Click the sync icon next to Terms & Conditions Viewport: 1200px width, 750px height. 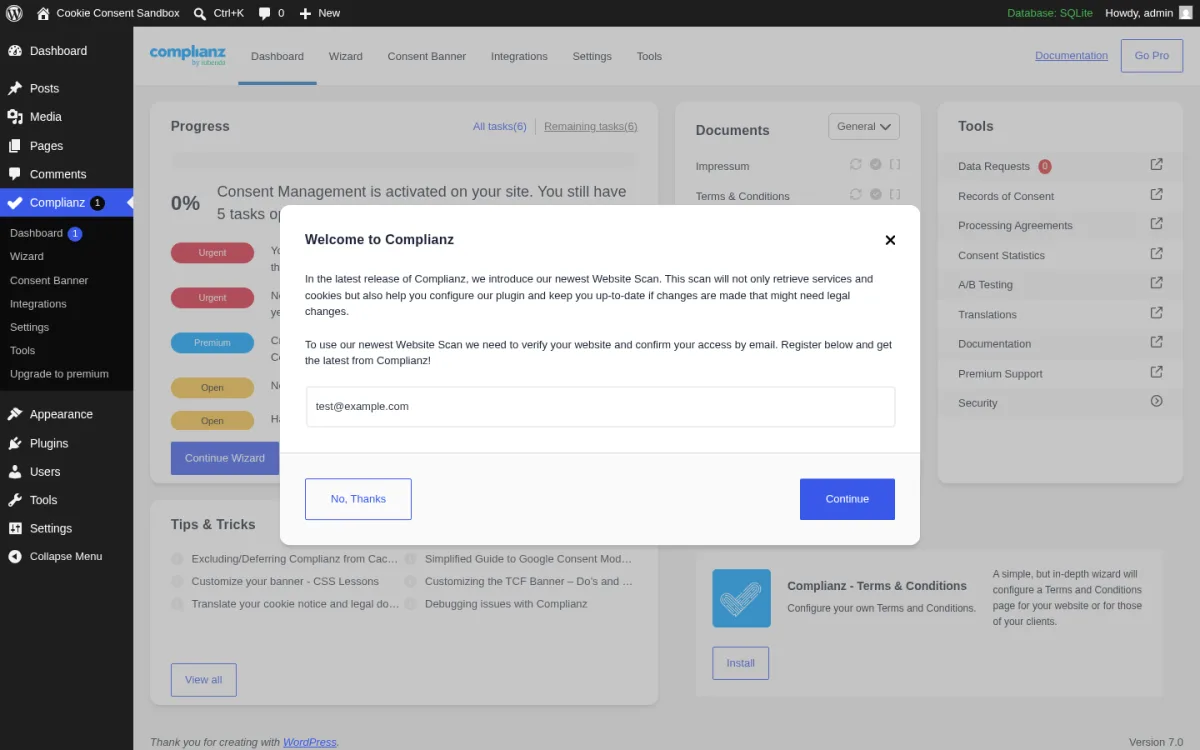click(x=856, y=194)
